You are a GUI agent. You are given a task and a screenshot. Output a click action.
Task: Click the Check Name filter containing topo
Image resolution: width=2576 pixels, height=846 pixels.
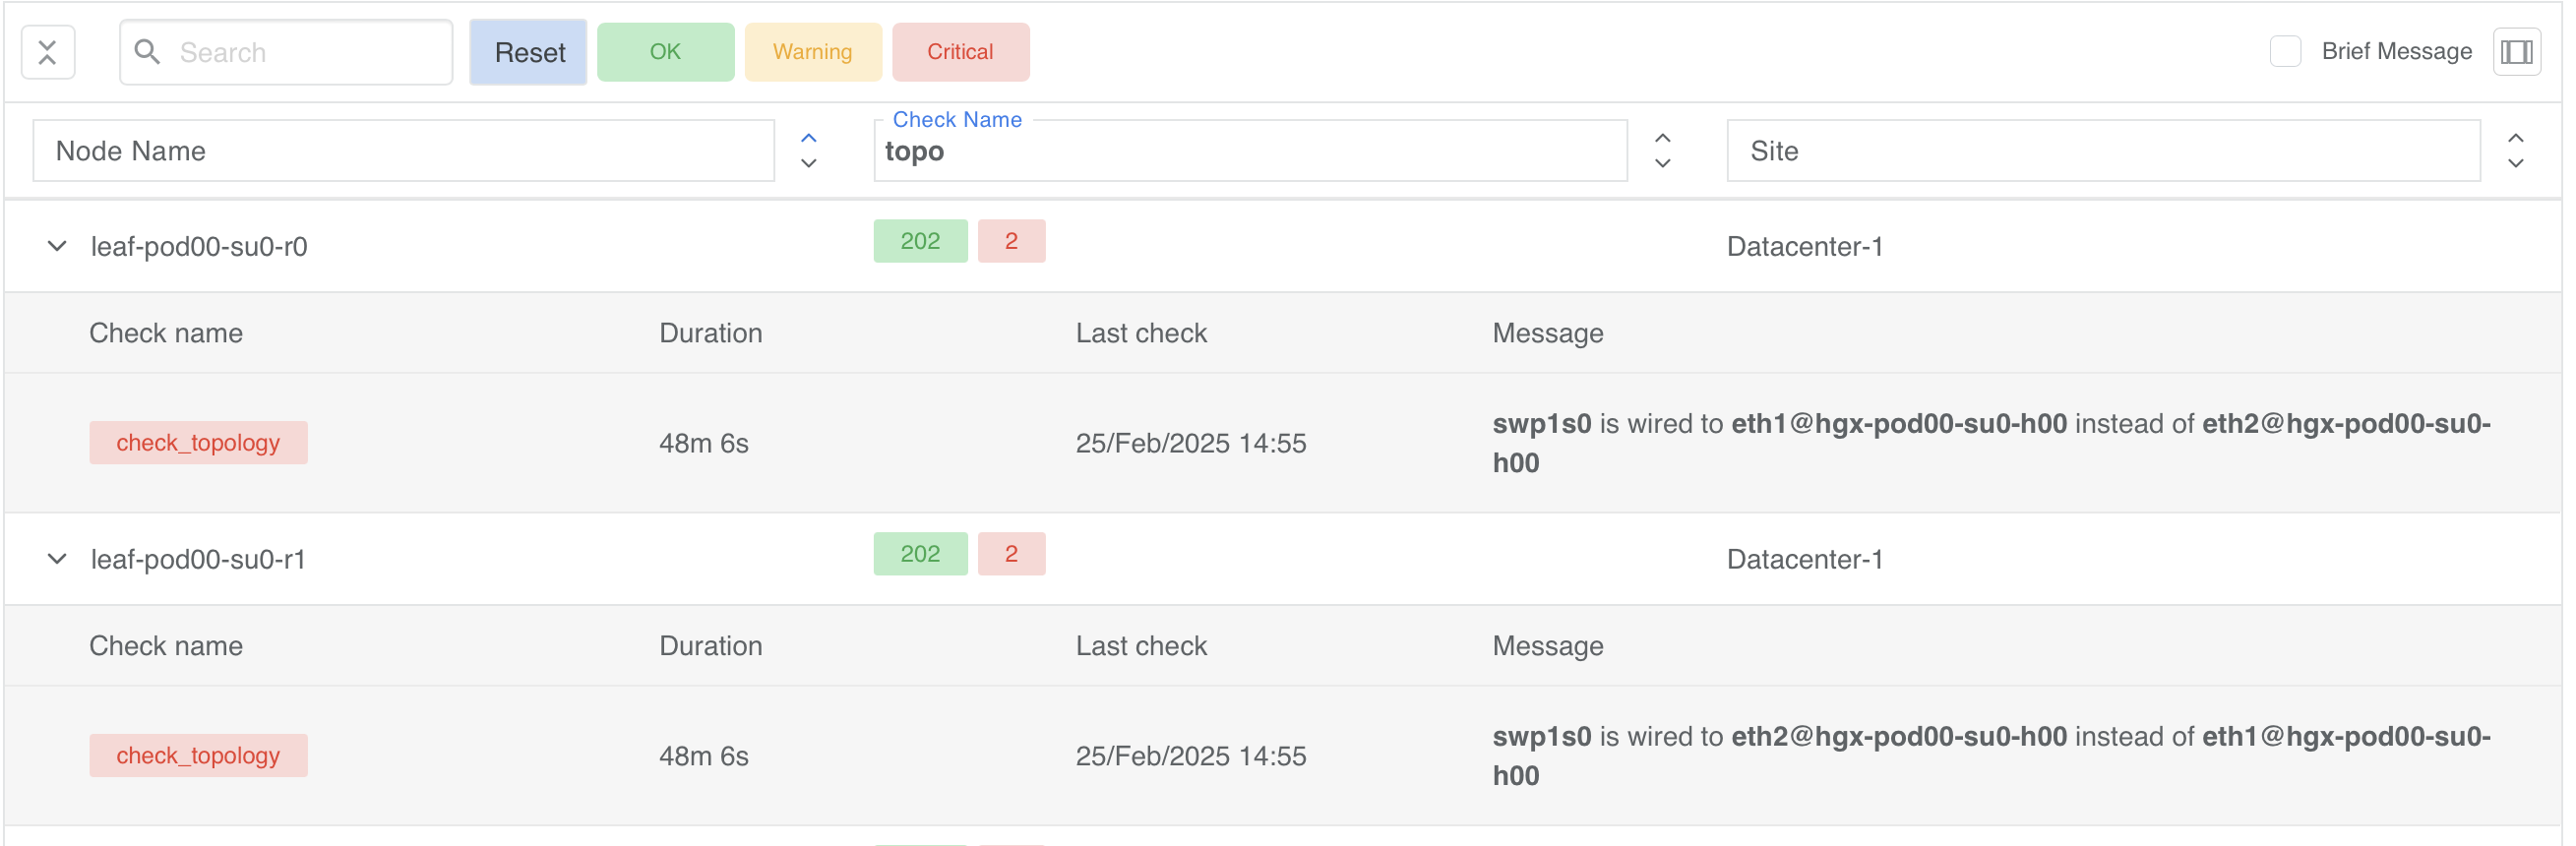tap(1250, 152)
